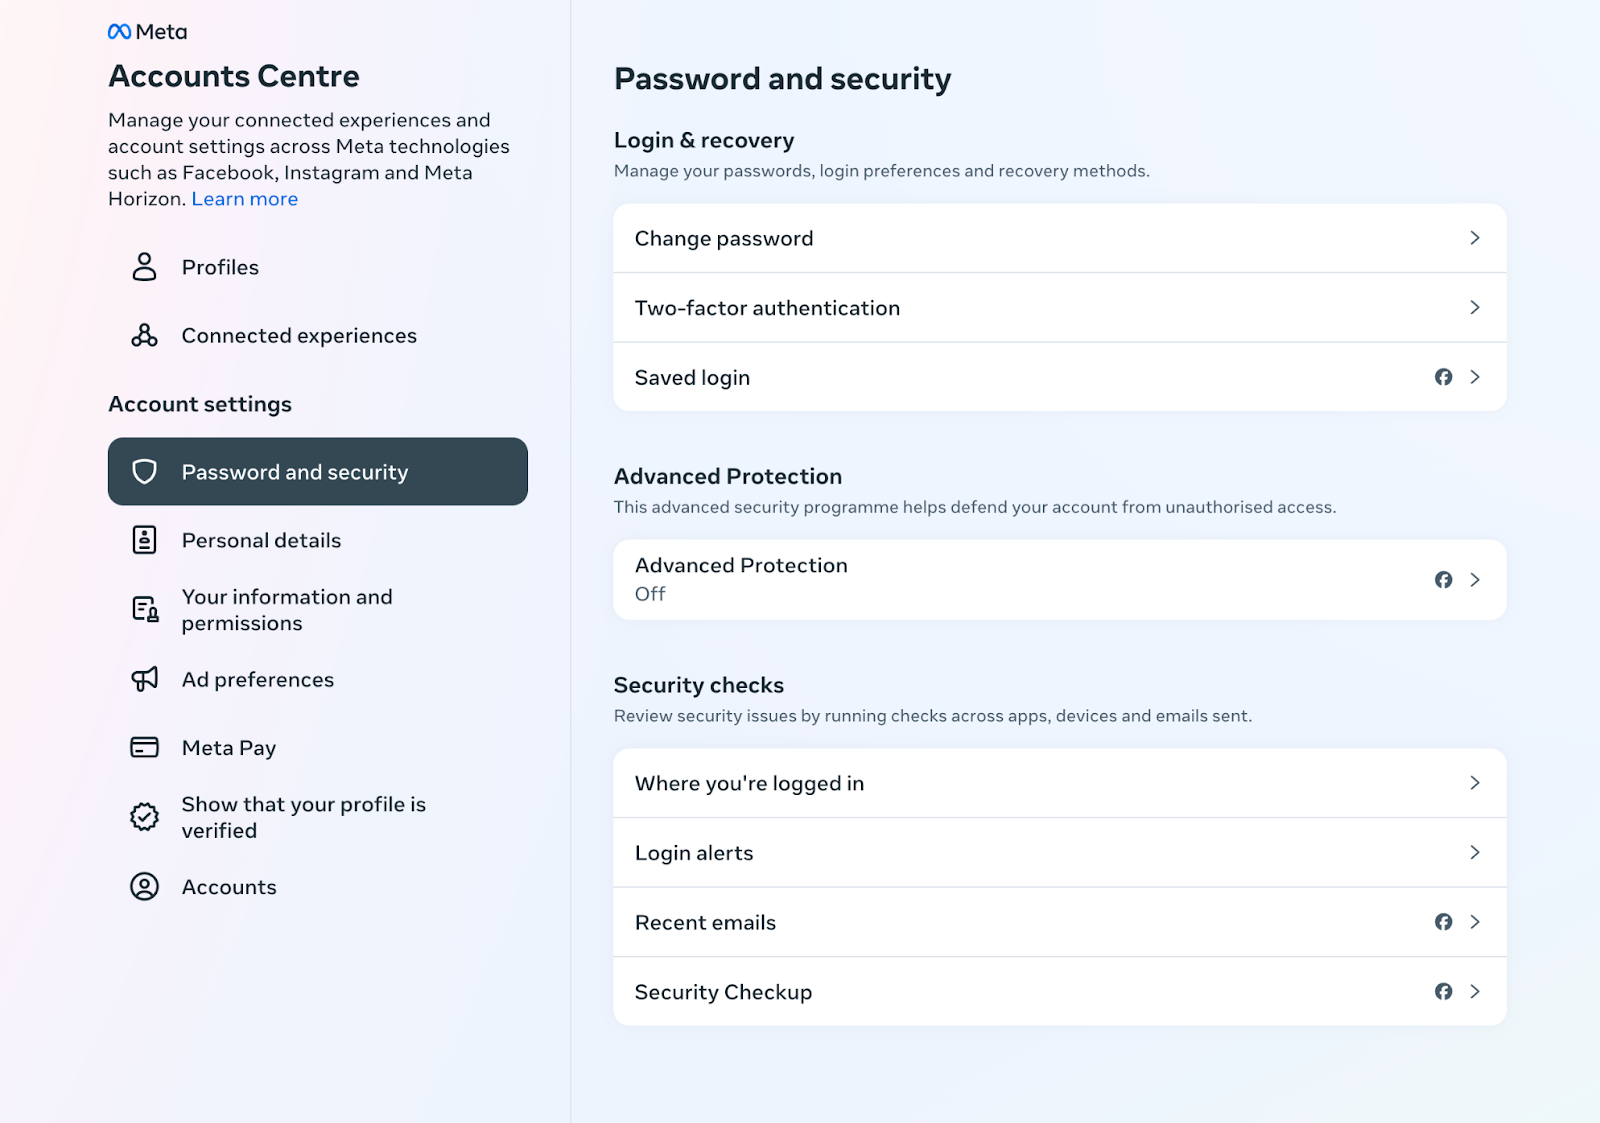Click the shield icon for Password and security
1600x1123 pixels.
pyautogui.click(x=145, y=472)
